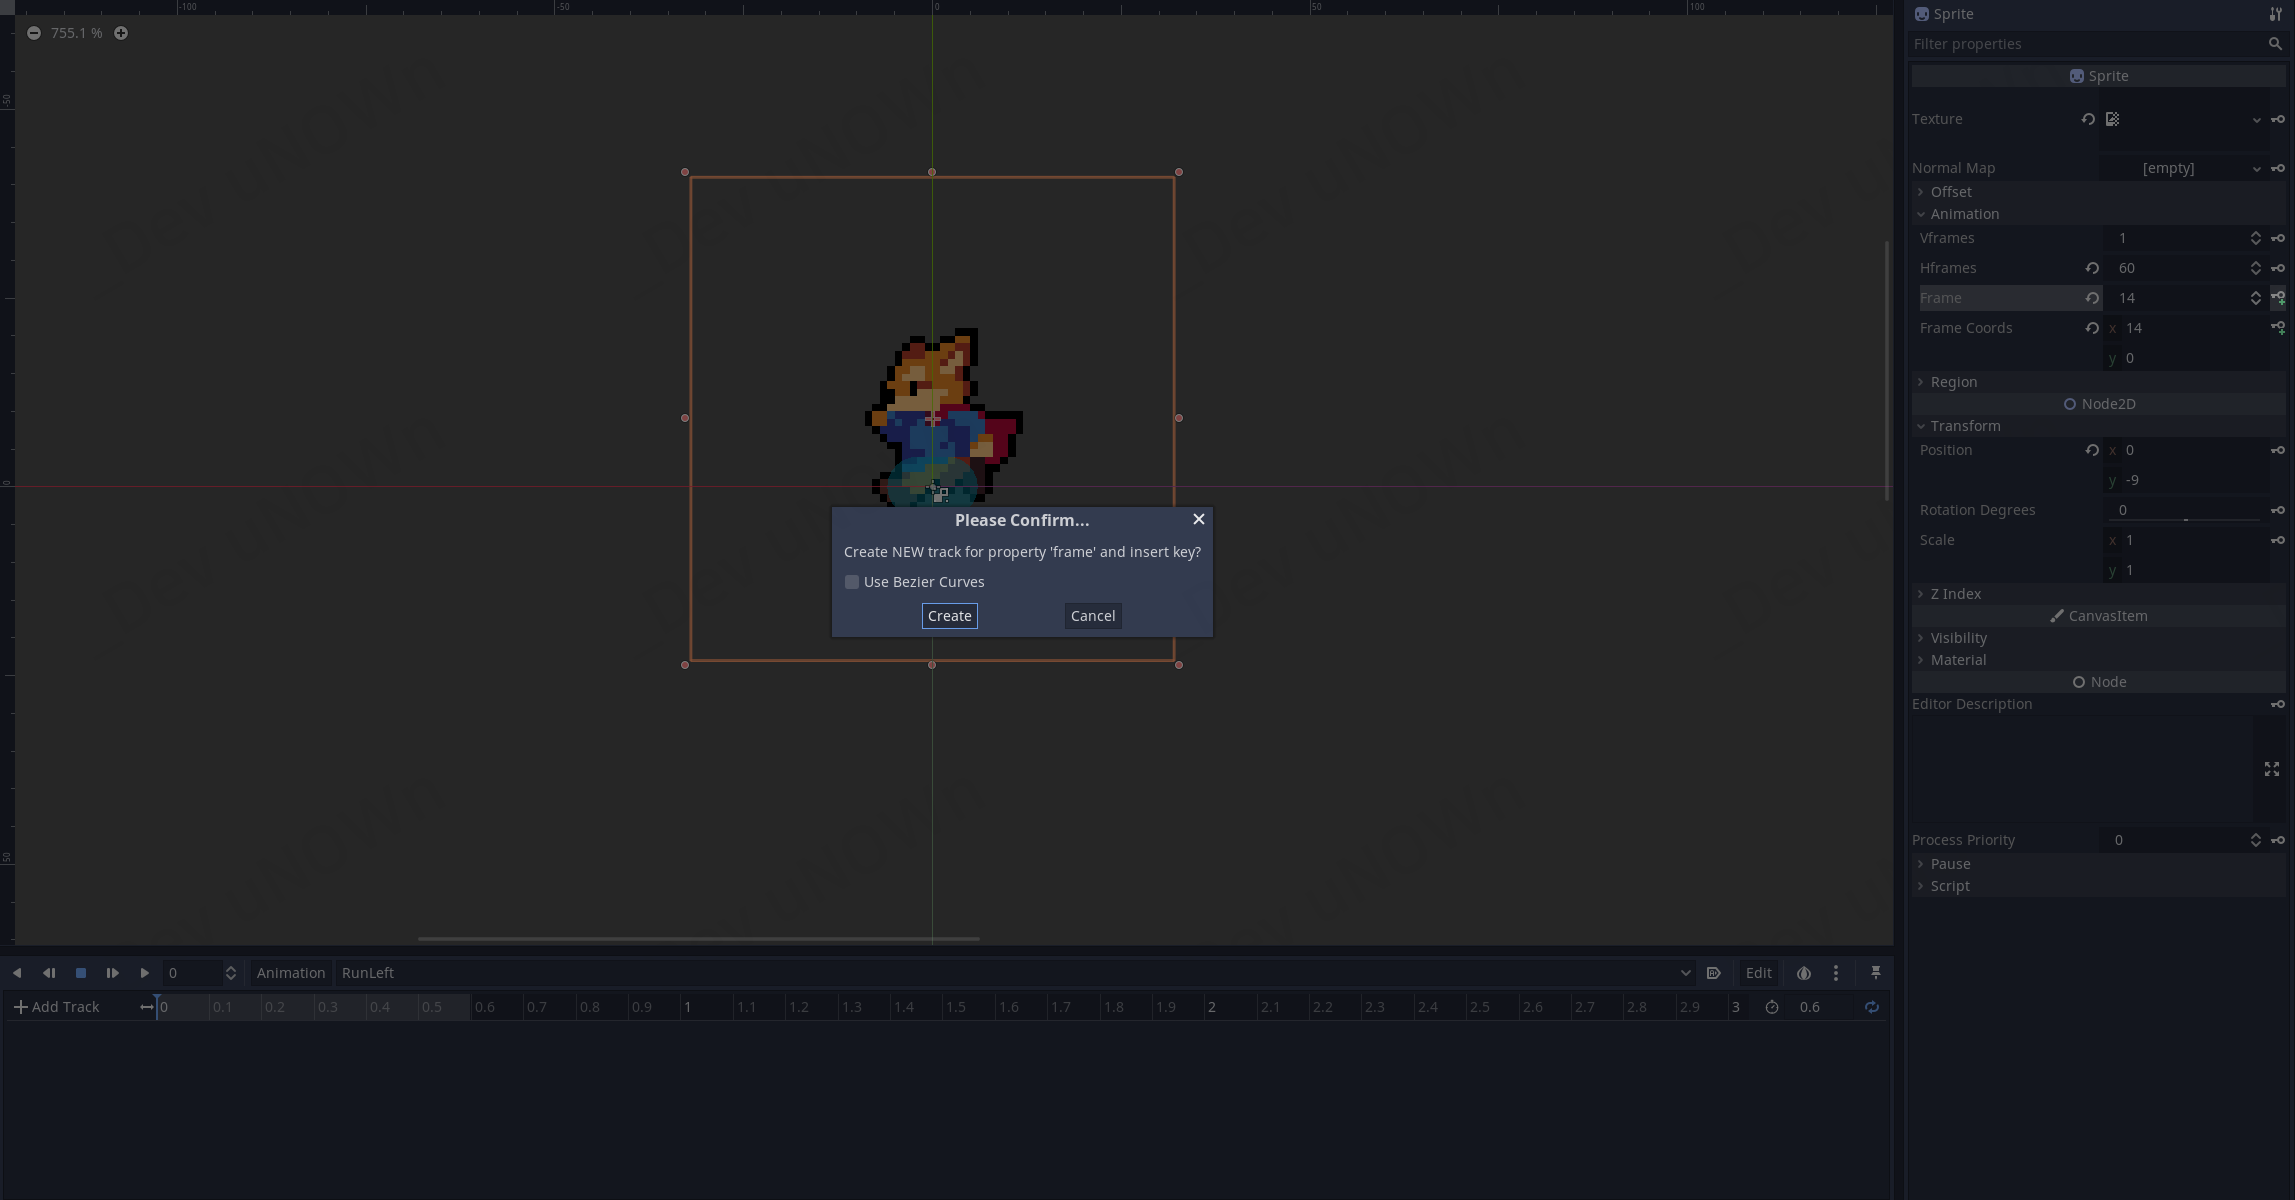Viewport: 2295px width, 1200px height.
Task: Open the Animation menu button
Action: (x=290, y=973)
